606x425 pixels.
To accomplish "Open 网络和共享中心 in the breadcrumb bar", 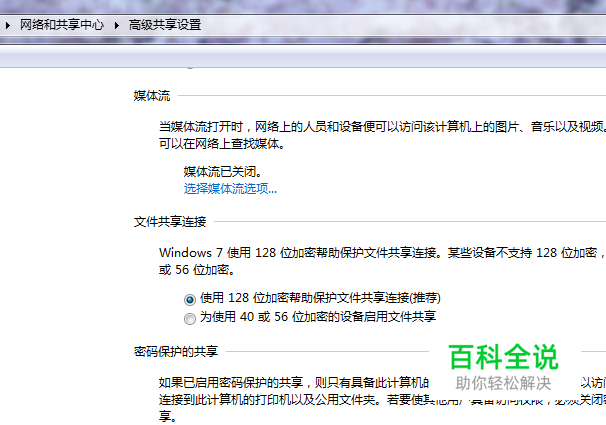I will [62, 25].
